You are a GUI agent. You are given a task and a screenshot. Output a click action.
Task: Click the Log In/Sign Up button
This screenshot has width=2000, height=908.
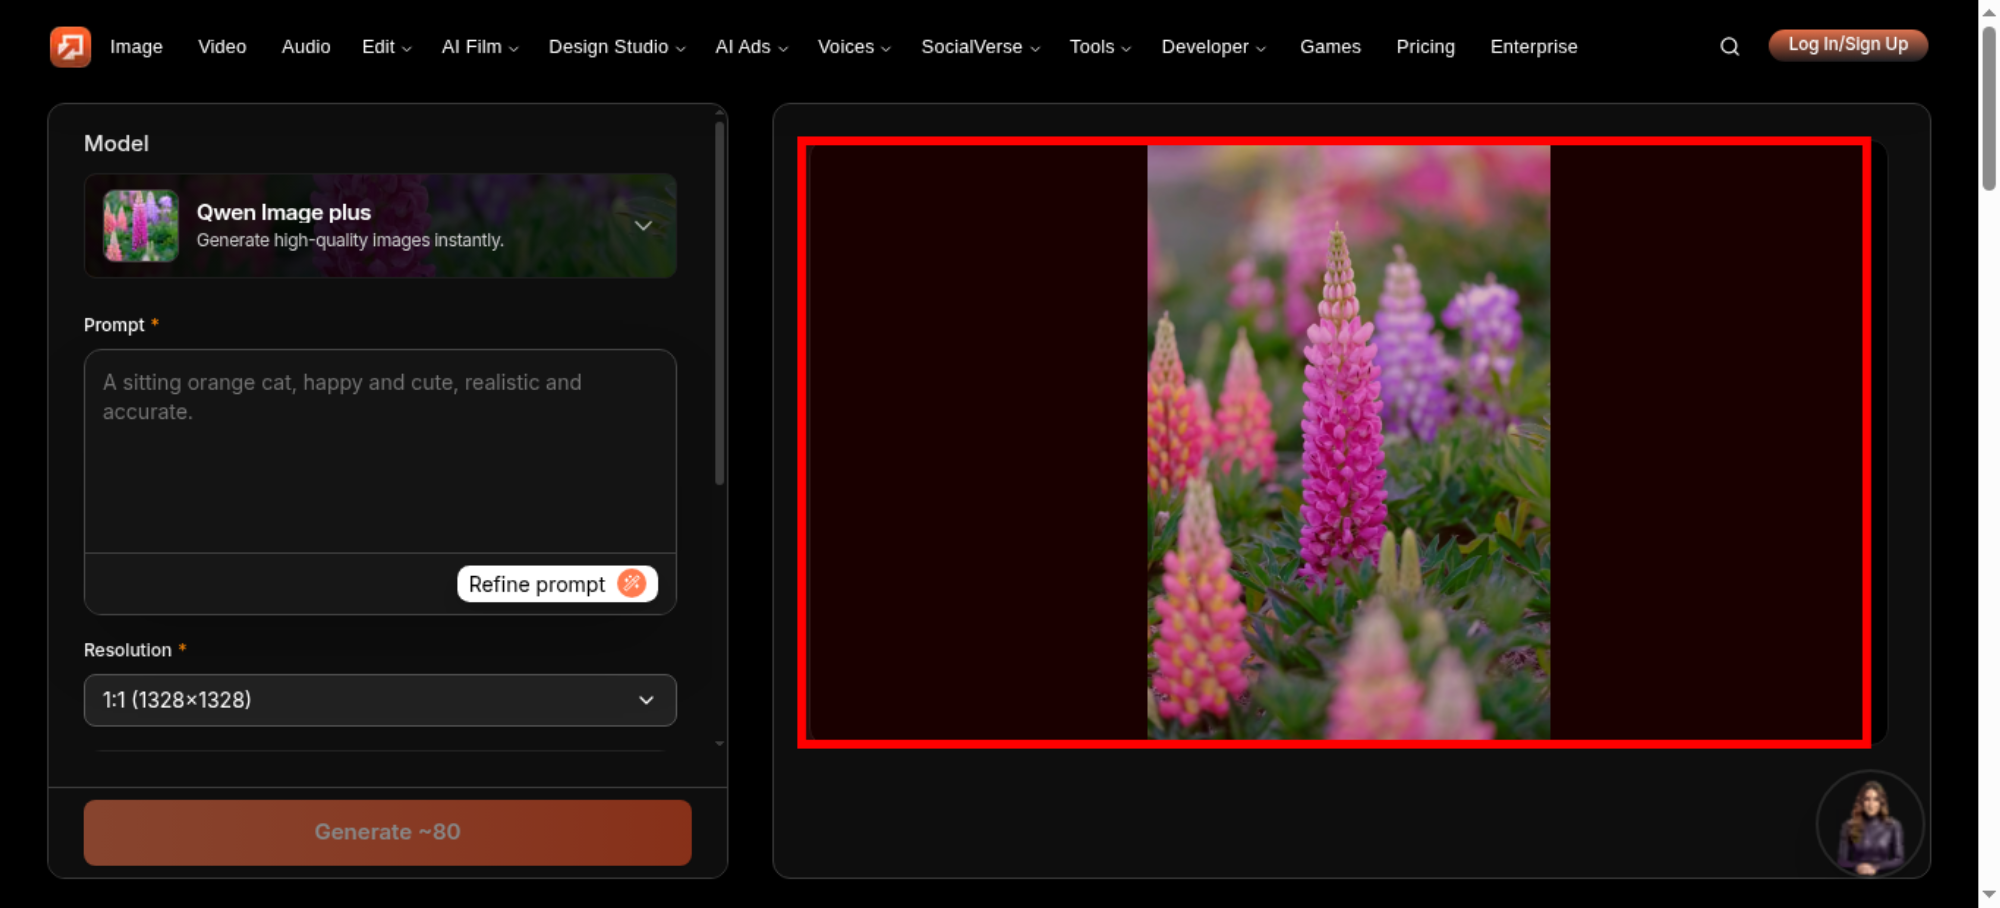1848,45
